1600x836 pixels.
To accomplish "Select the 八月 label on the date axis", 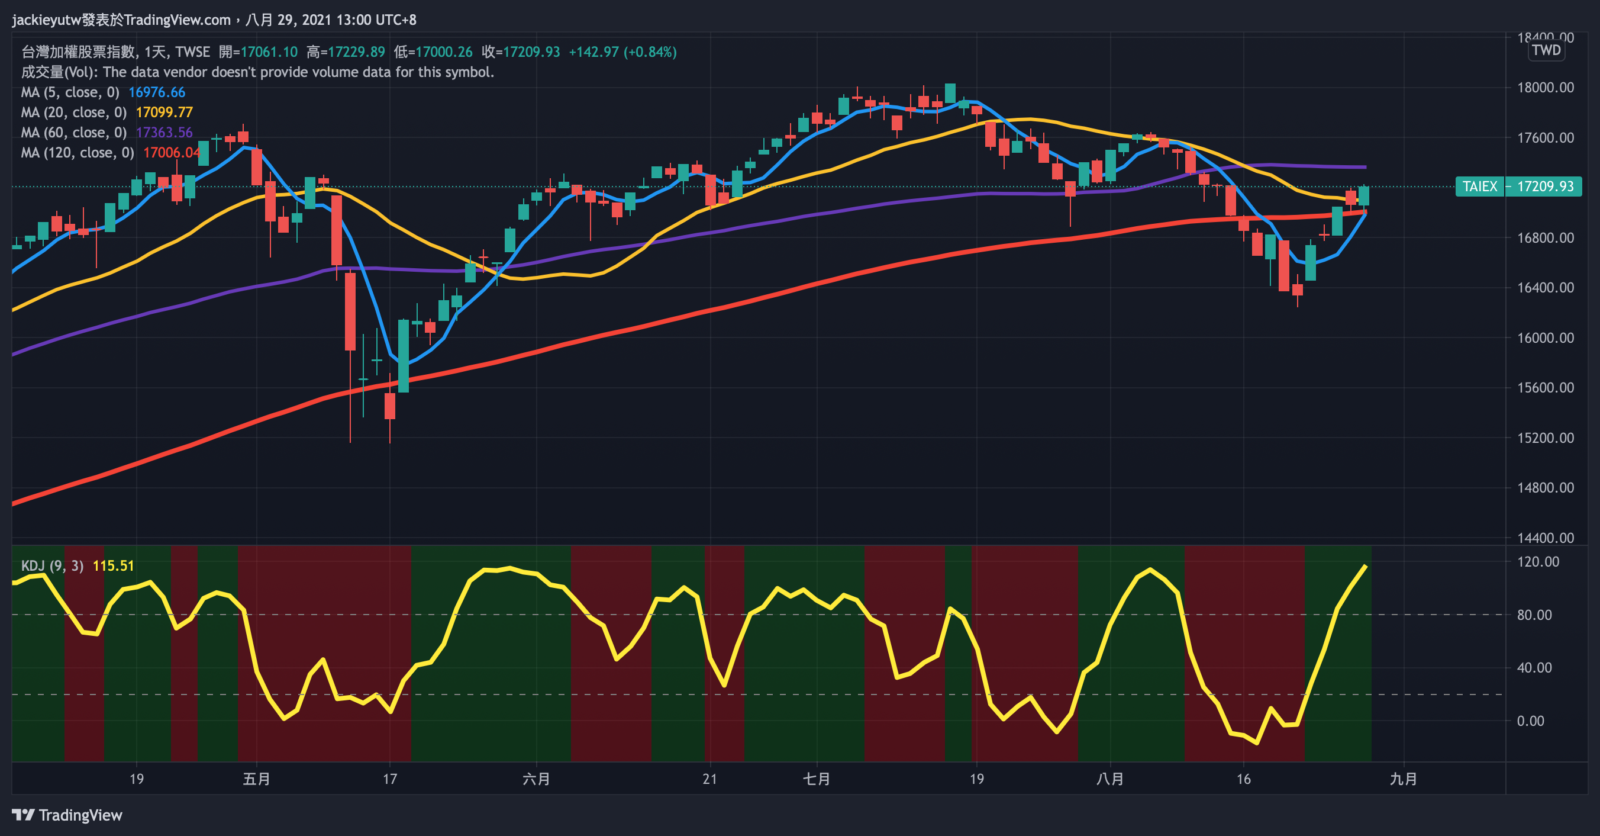I will coord(1110,779).
